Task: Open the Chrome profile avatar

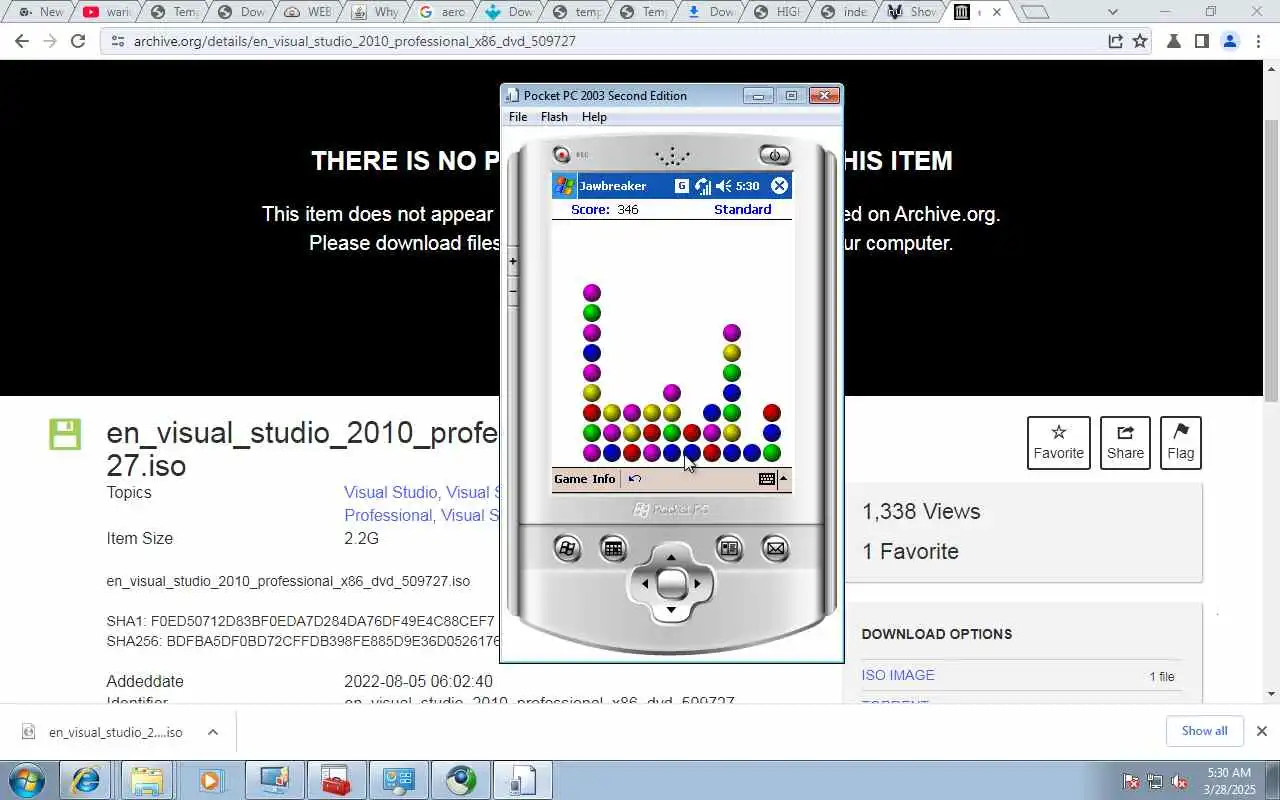Action: point(1230,41)
